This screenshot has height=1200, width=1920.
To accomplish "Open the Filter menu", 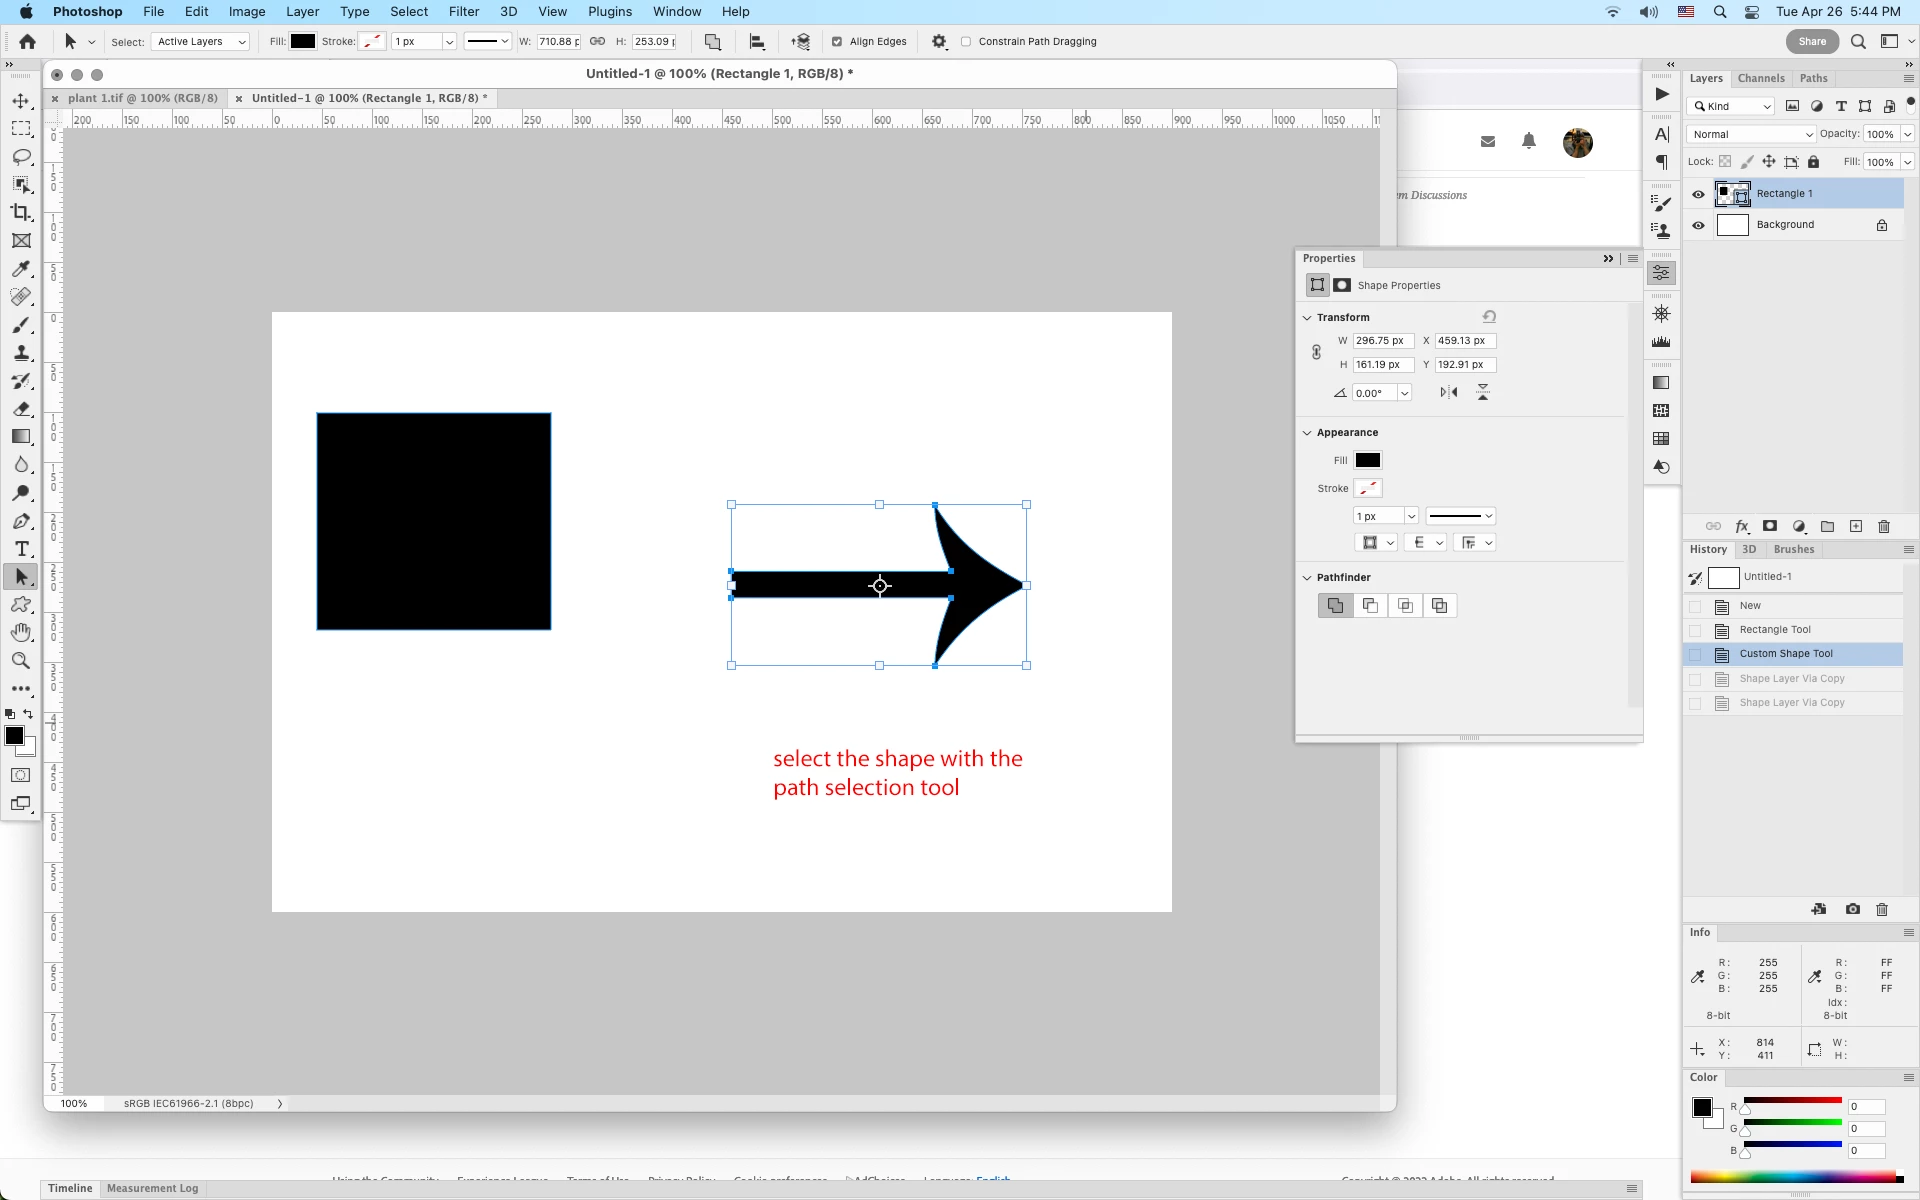I will 463,12.
